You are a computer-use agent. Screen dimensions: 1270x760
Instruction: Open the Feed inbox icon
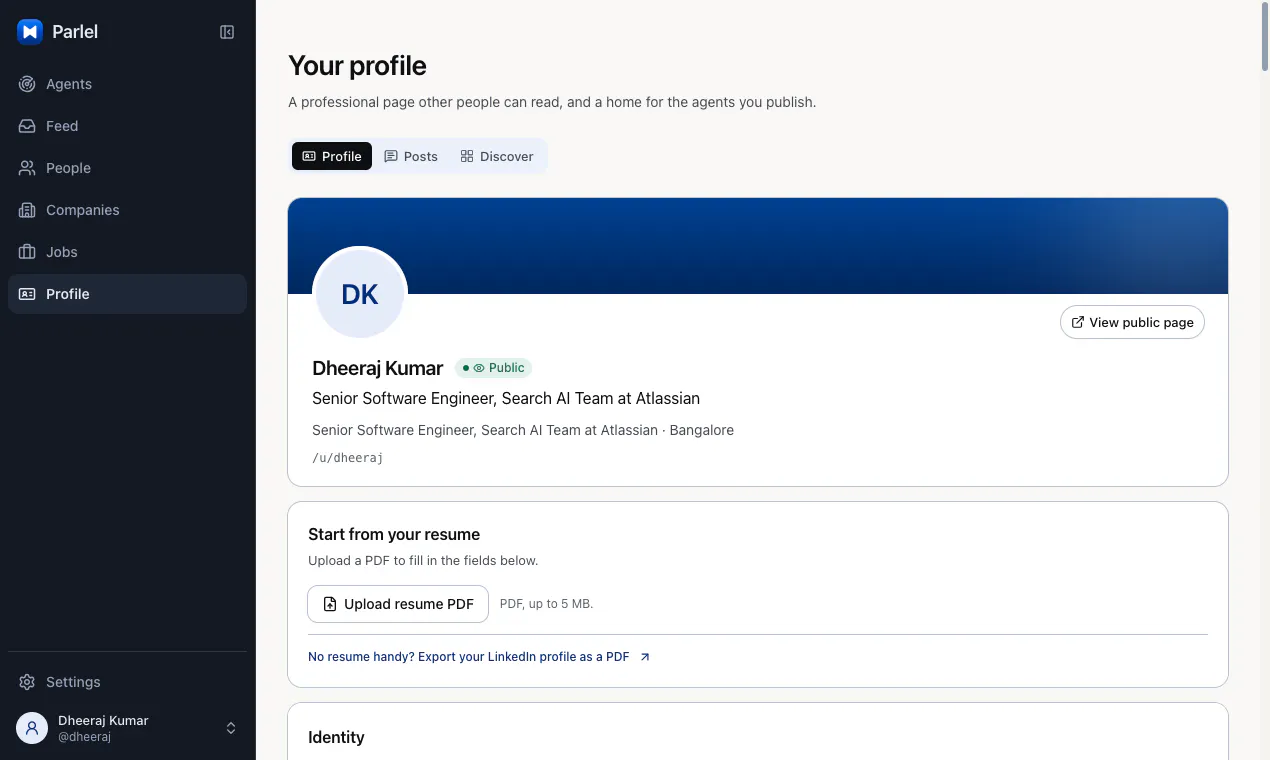click(x=27, y=126)
